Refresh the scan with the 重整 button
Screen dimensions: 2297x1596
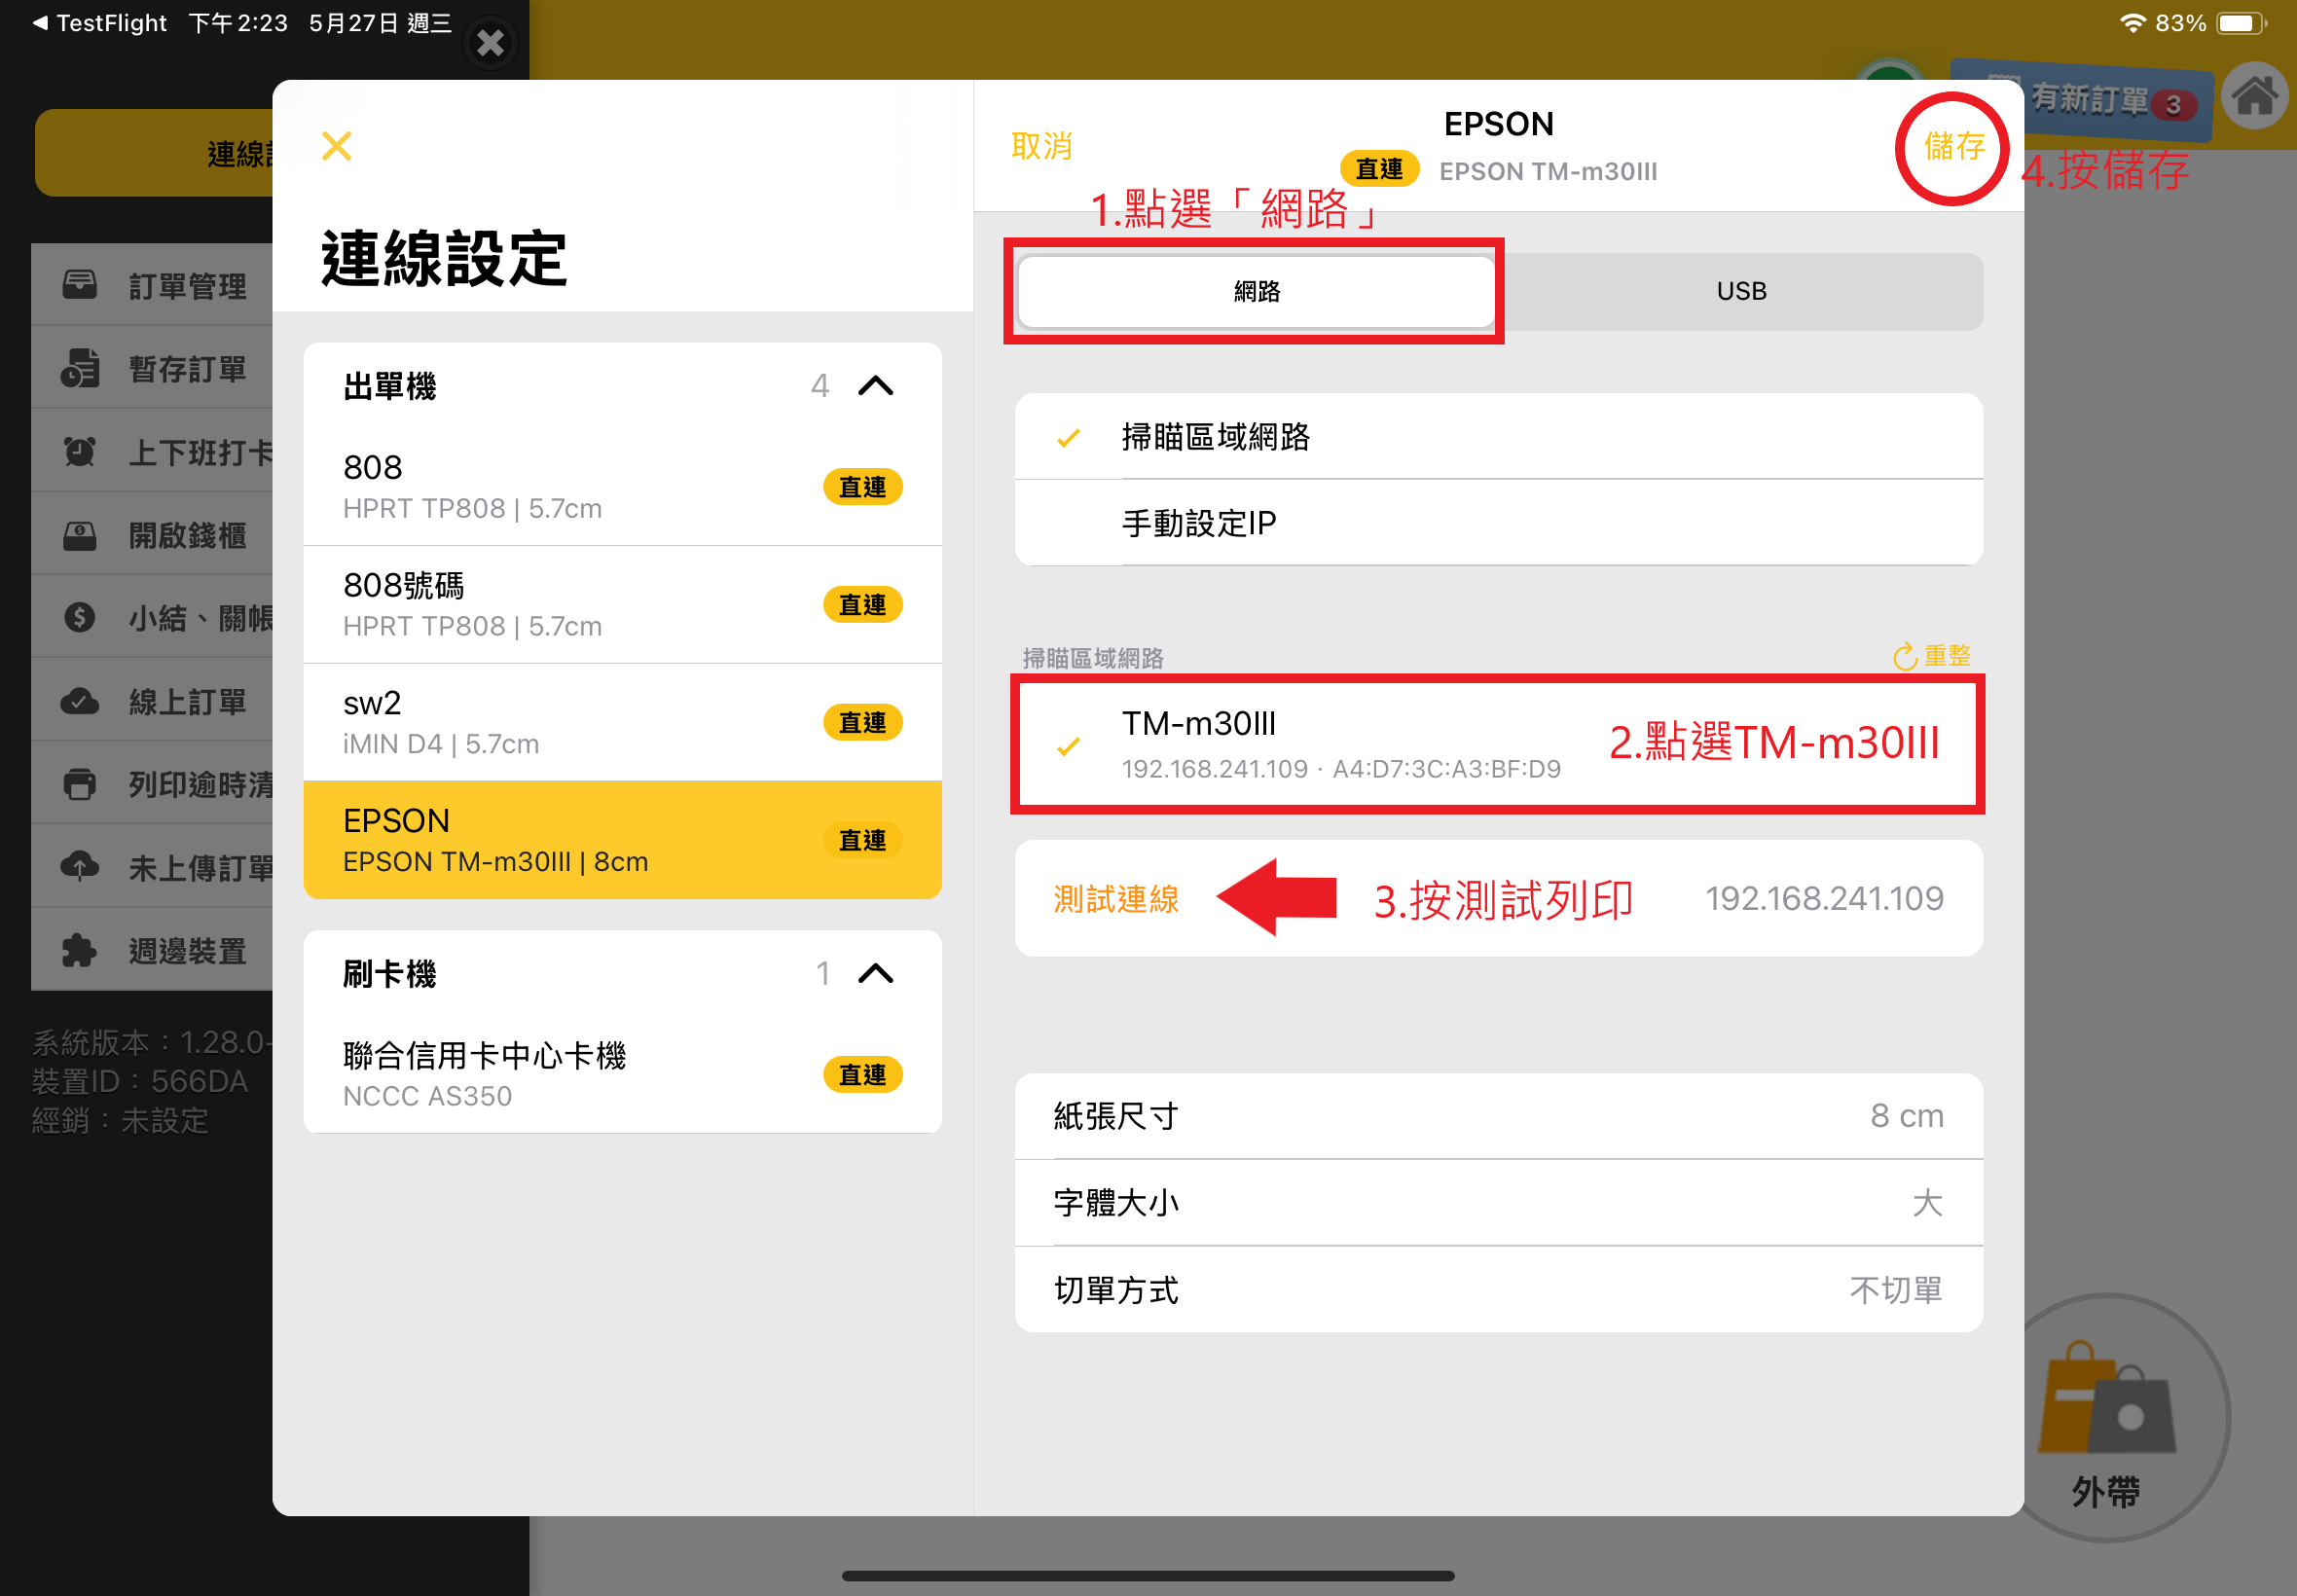click(x=1931, y=656)
